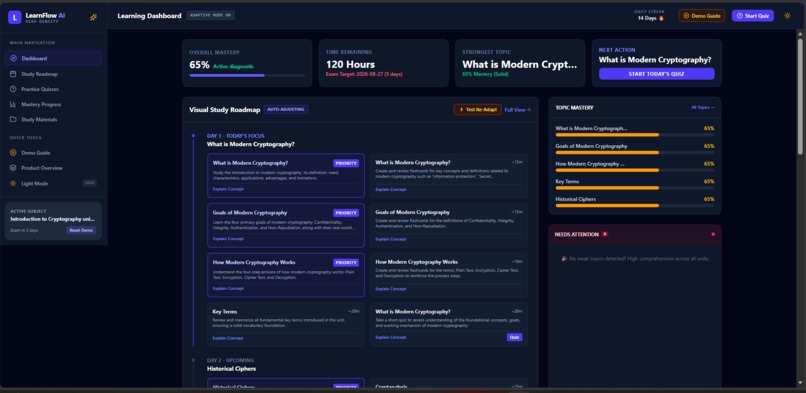
Task: Click START TODAY'S QUIZ button
Action: coord(656,74)
